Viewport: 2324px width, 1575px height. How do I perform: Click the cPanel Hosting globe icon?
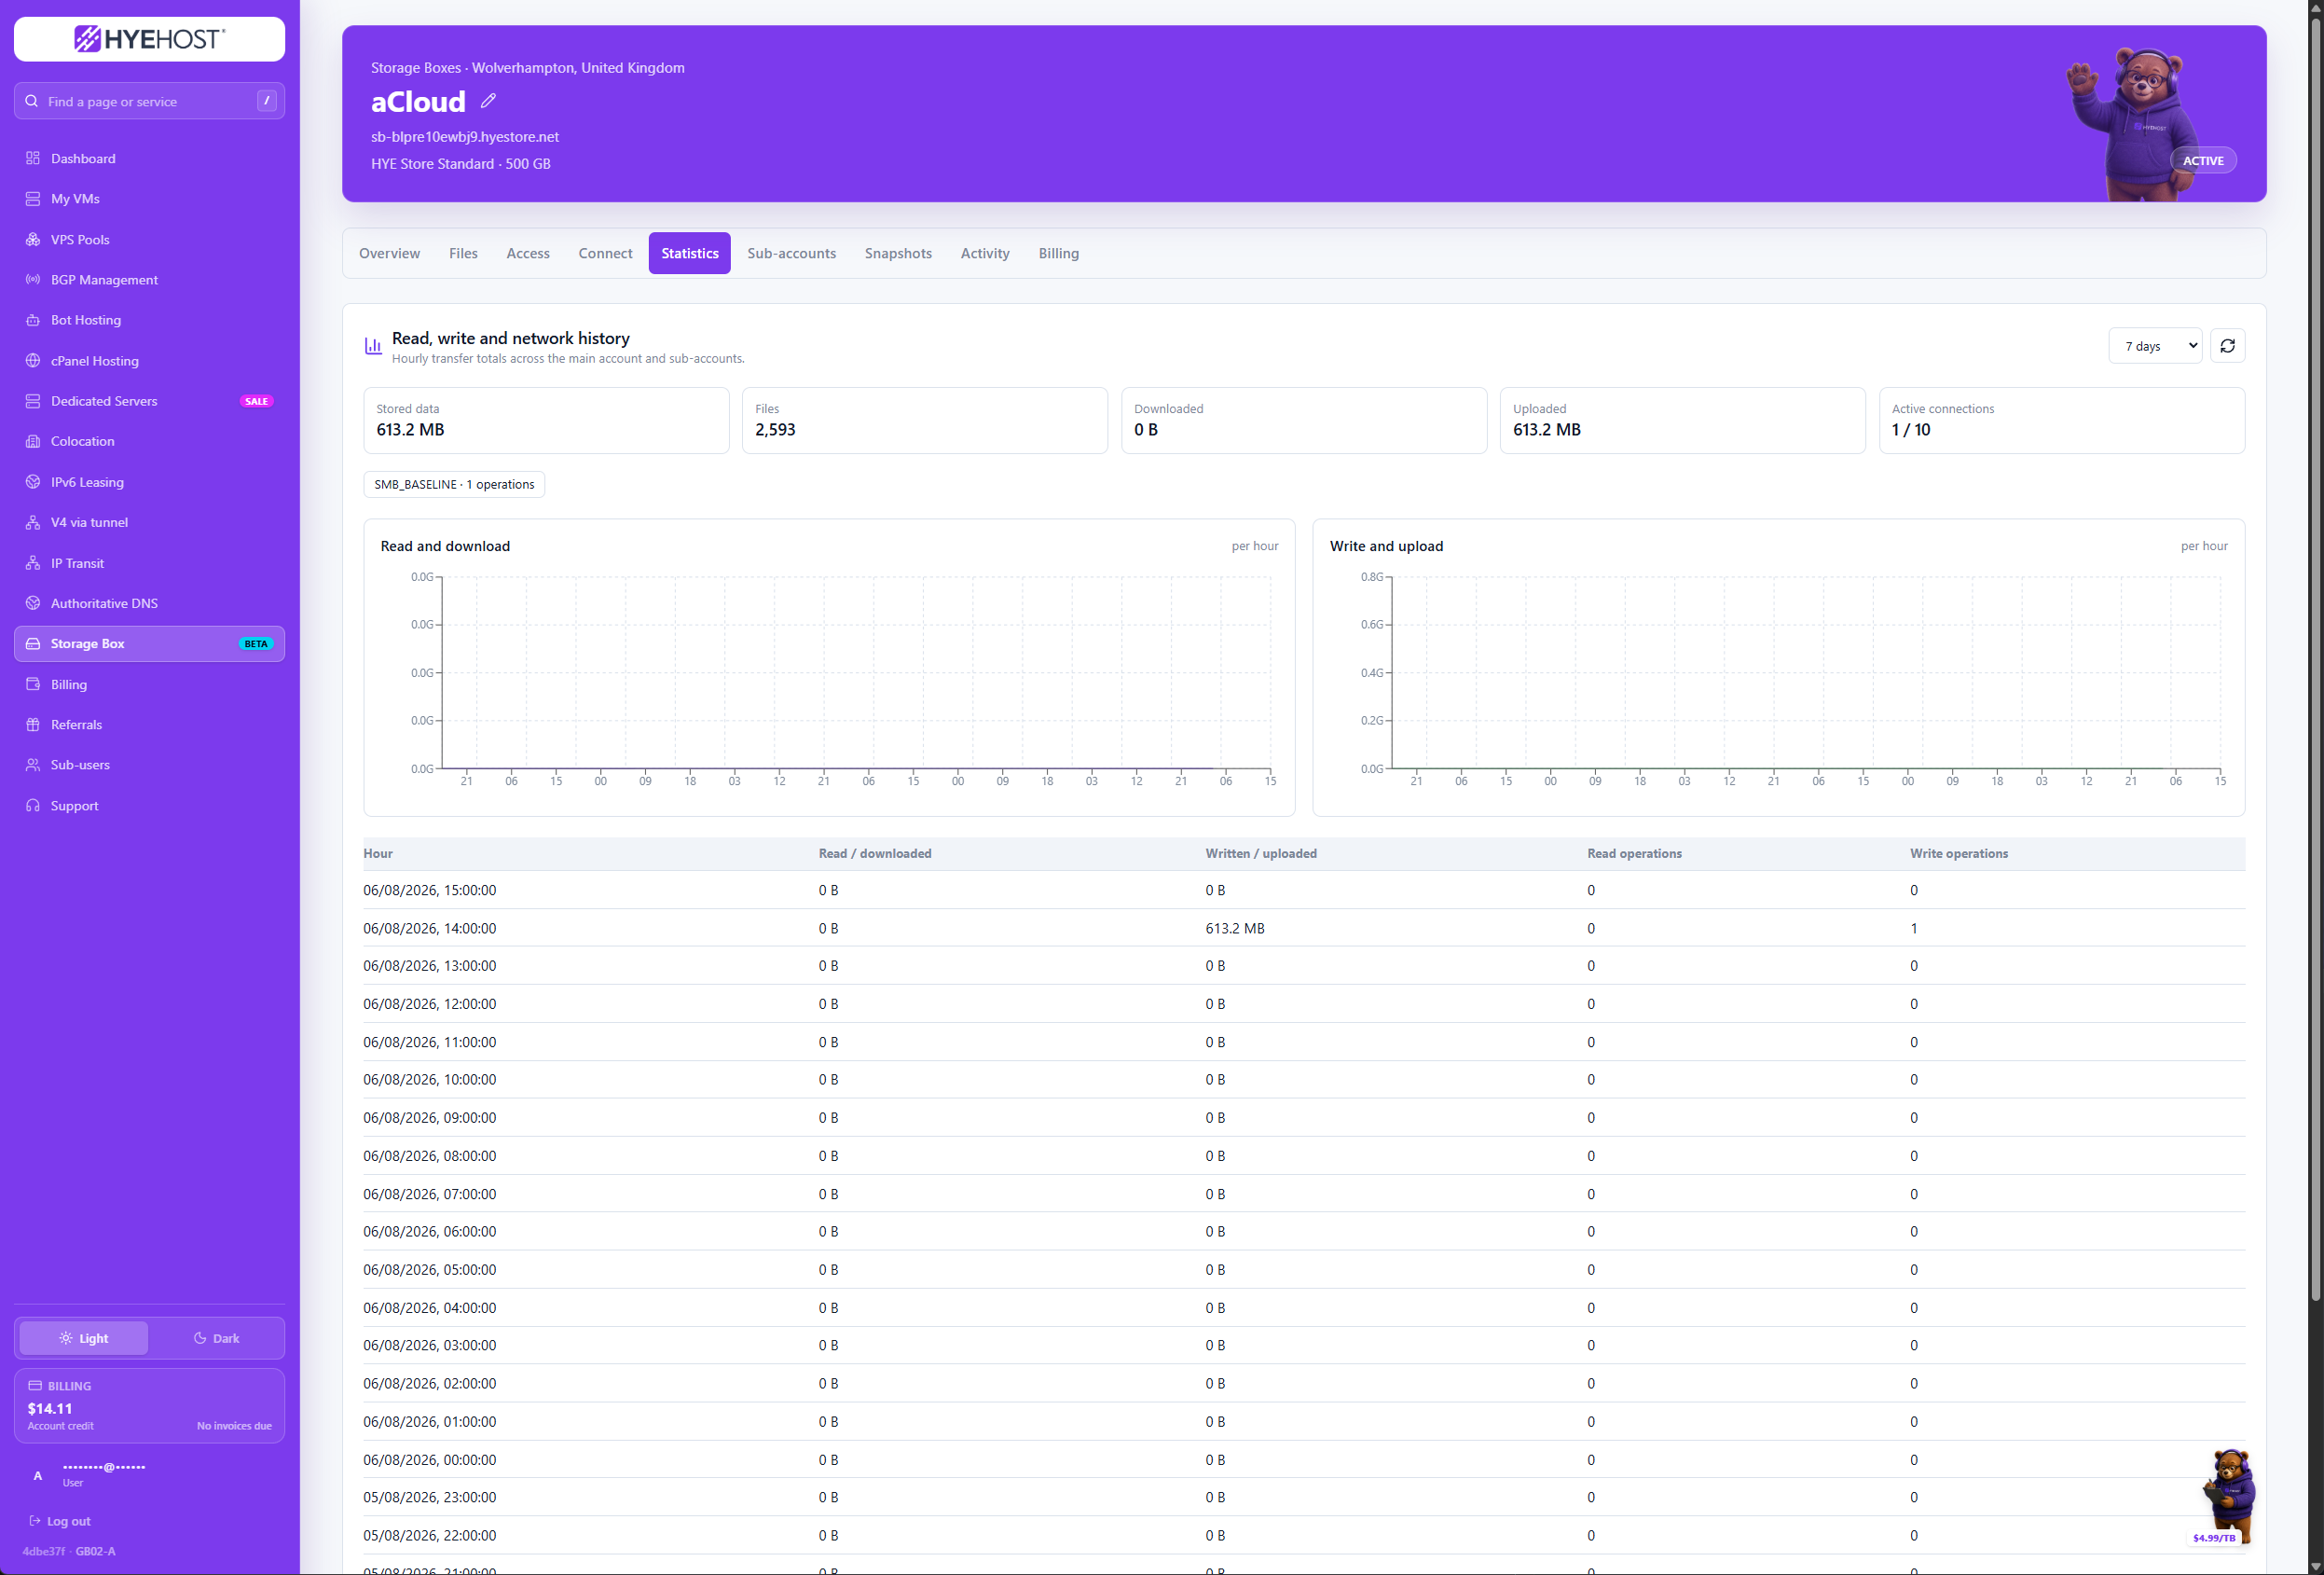33,360
